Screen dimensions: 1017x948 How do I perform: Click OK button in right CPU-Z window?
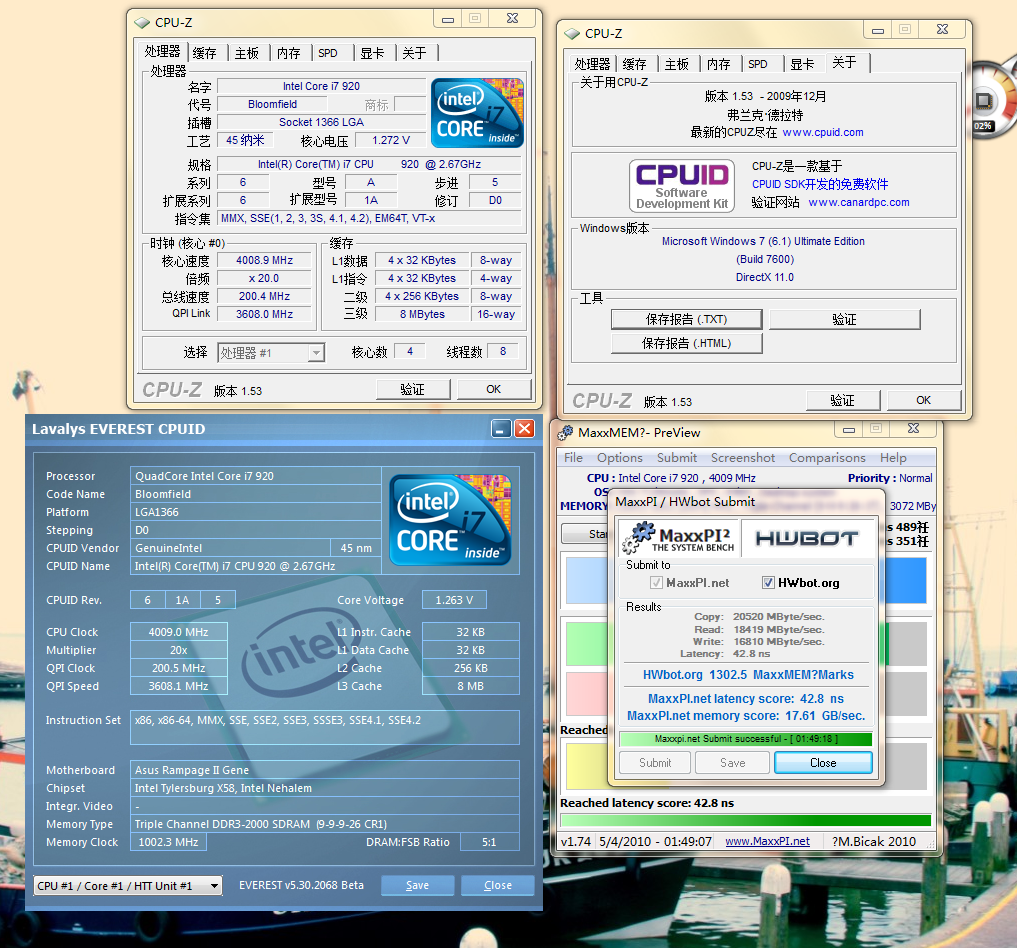tap(924, 400)
